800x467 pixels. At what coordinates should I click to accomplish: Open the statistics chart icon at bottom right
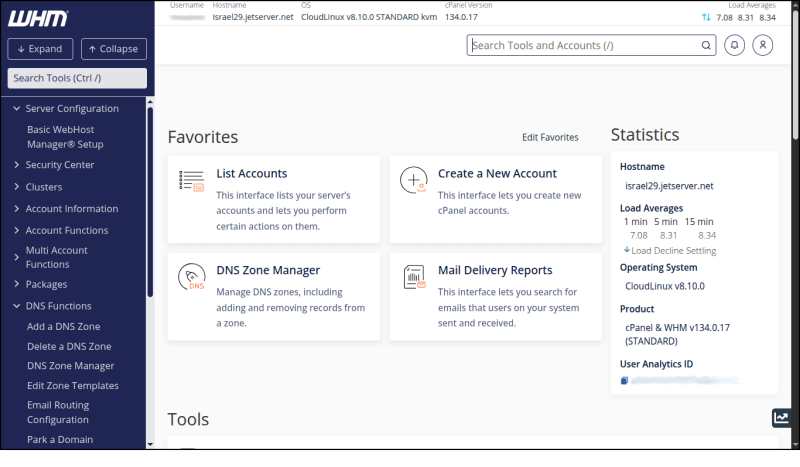[781, 418]
